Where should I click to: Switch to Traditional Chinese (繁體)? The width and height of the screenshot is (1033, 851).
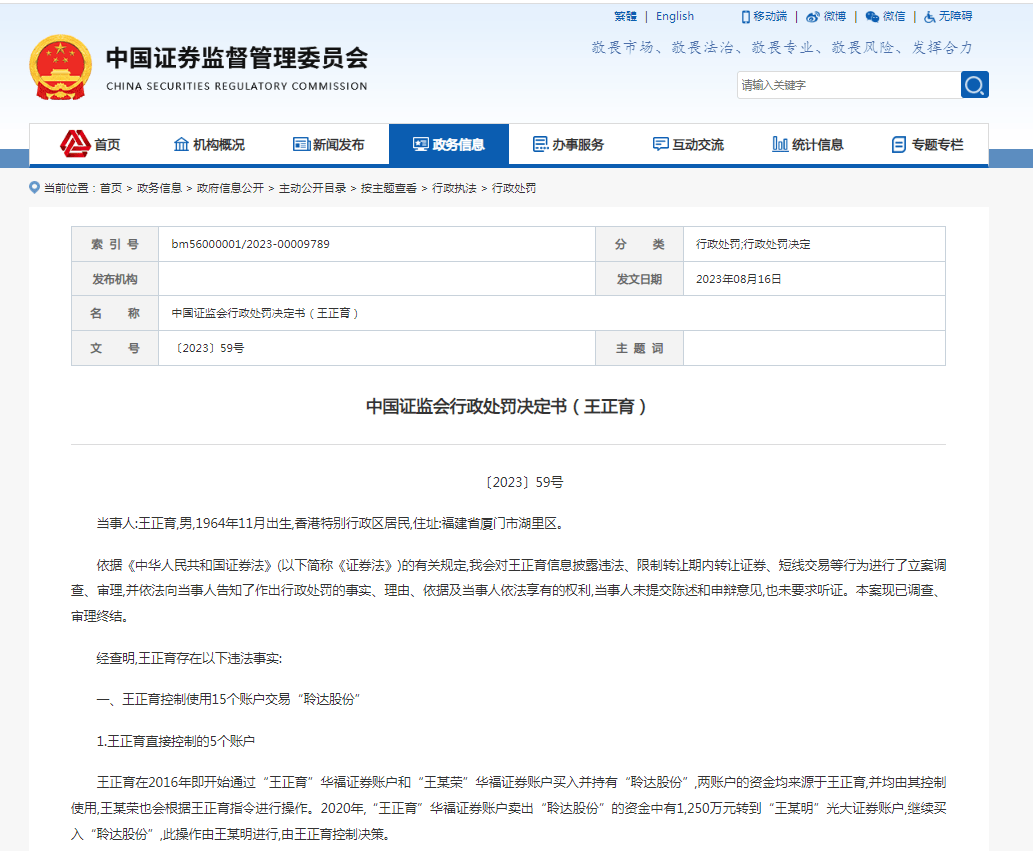pos(625,17)
